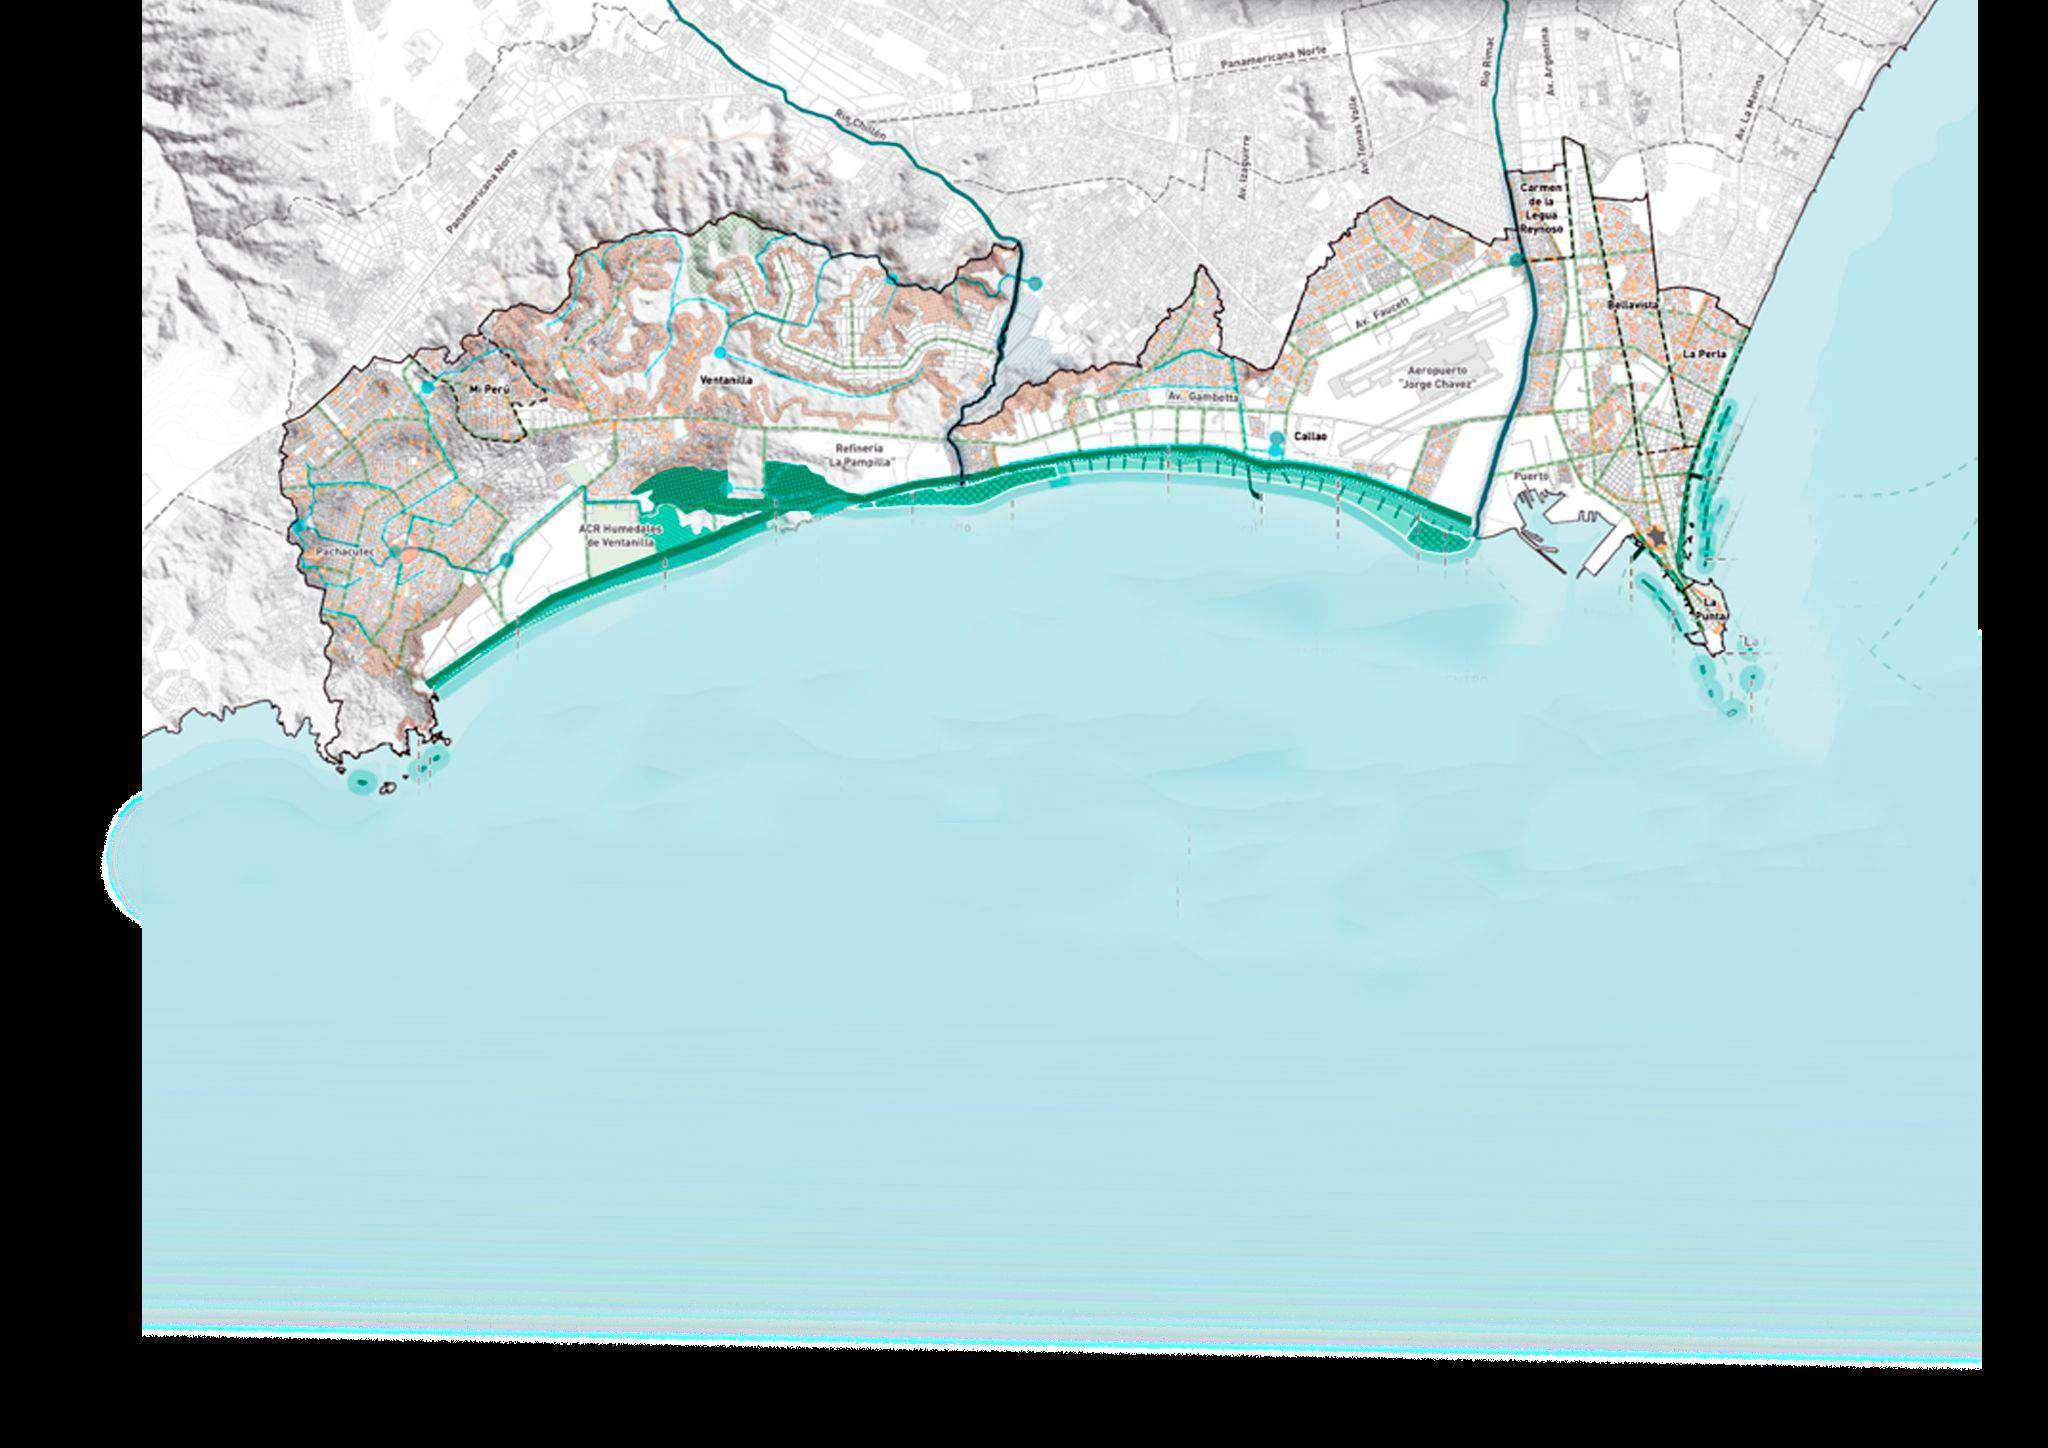This screenshot has height=1448, width=2048.
Task: Select the Callao label on the map
Action: pyautogui.click(x=1309, y=438)
